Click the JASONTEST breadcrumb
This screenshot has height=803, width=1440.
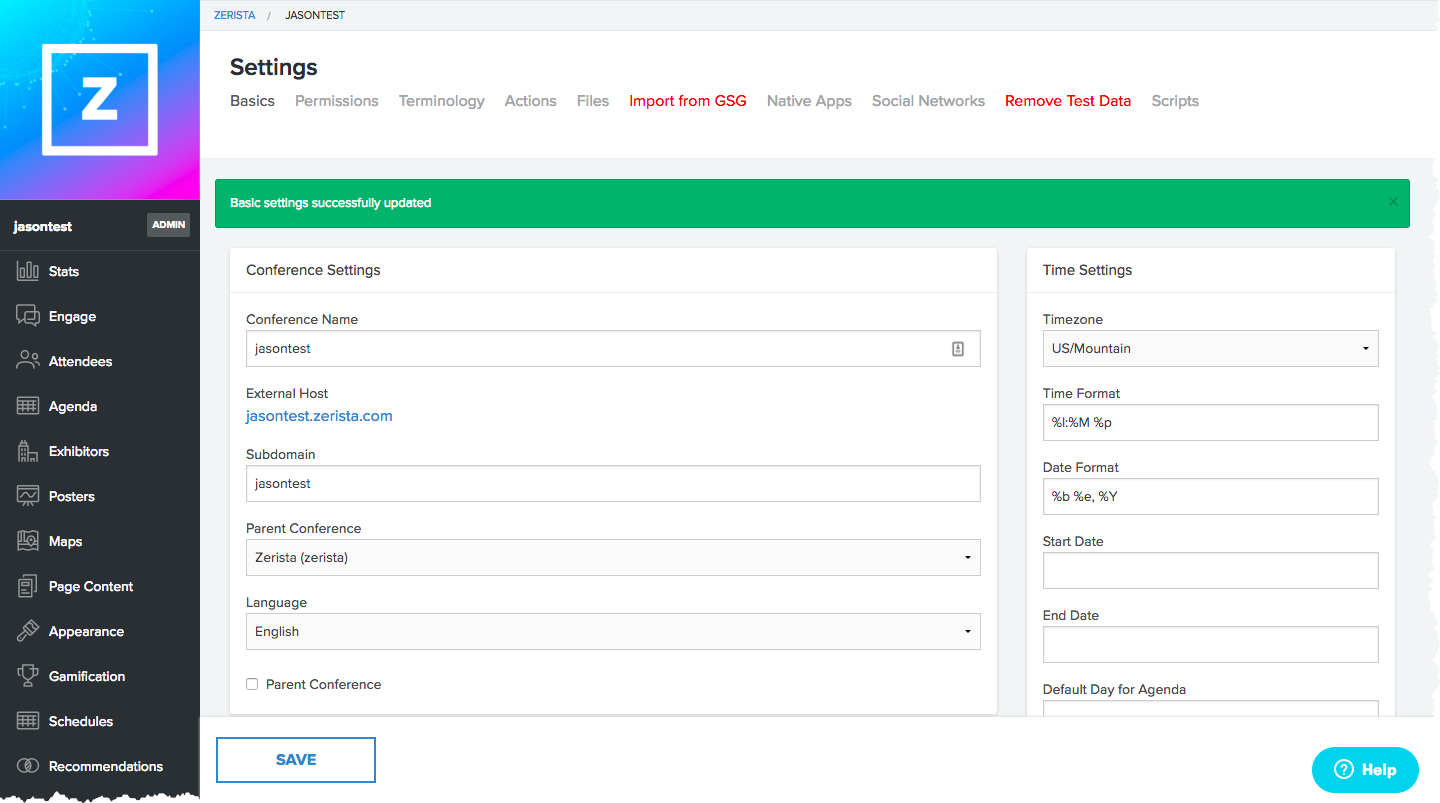click(315, 15)
